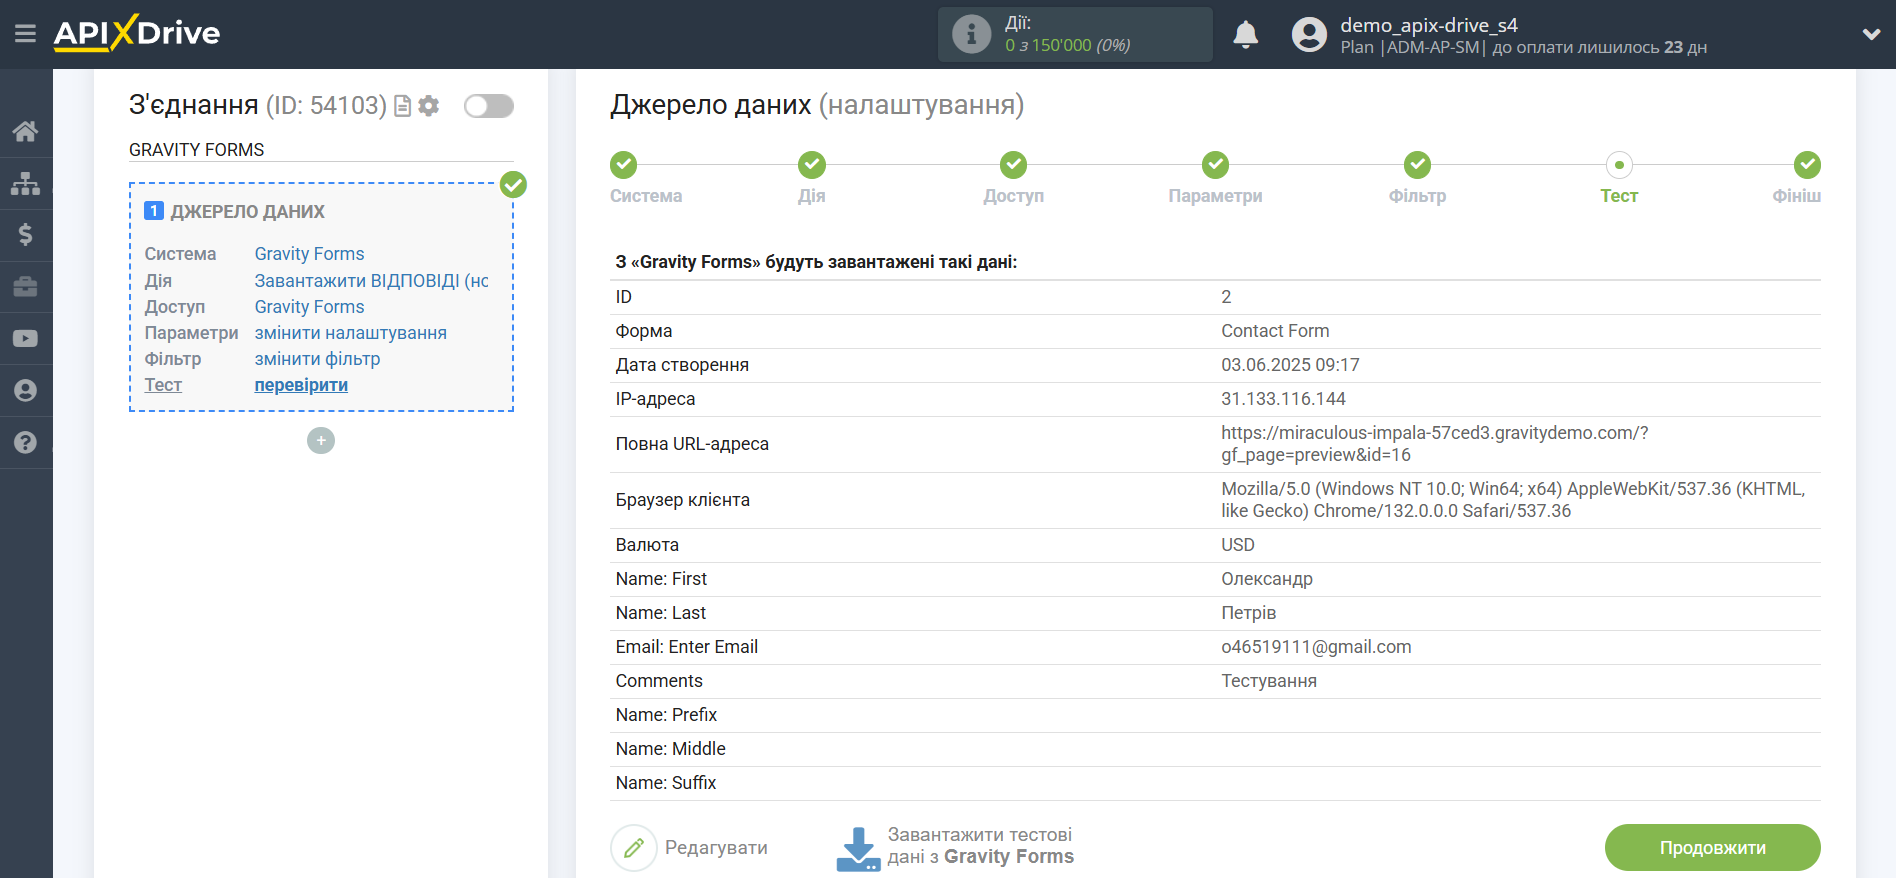Click the user avatar icon
The height and width of the screenshot is (878, 1896).
(1309, 35)
